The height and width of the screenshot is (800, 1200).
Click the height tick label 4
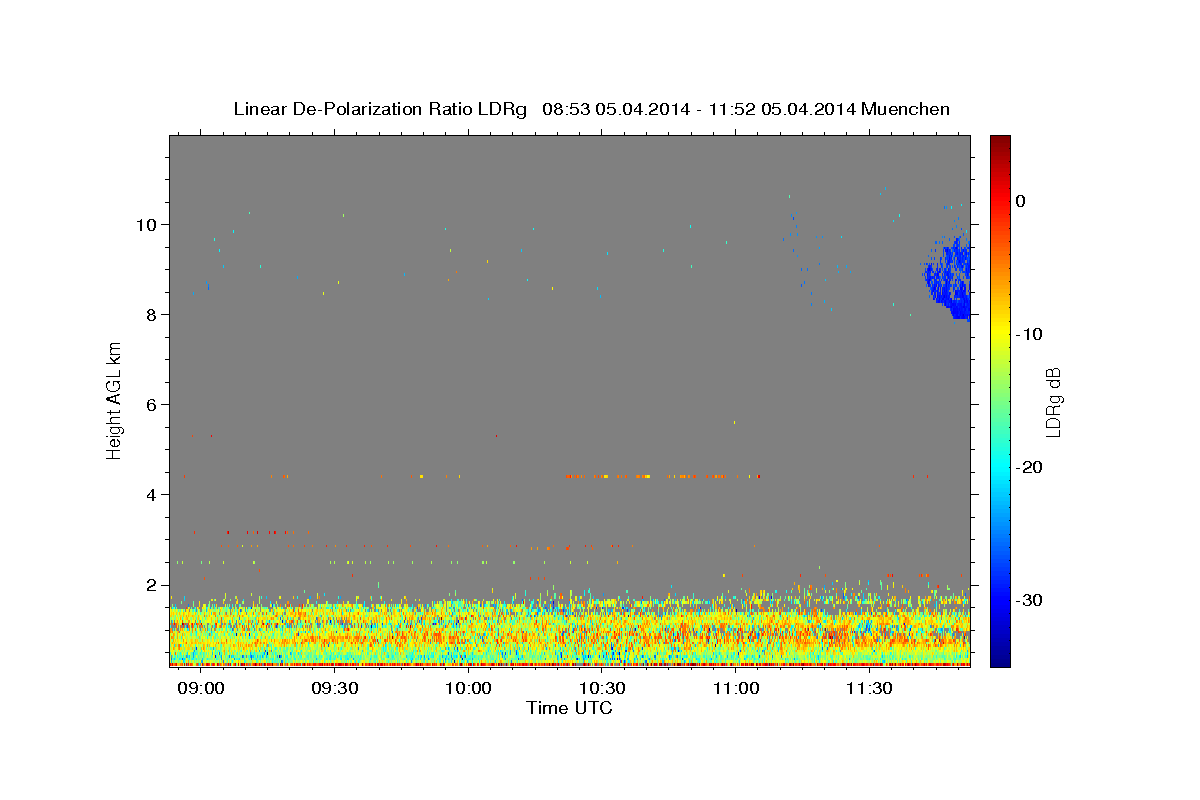153,495
